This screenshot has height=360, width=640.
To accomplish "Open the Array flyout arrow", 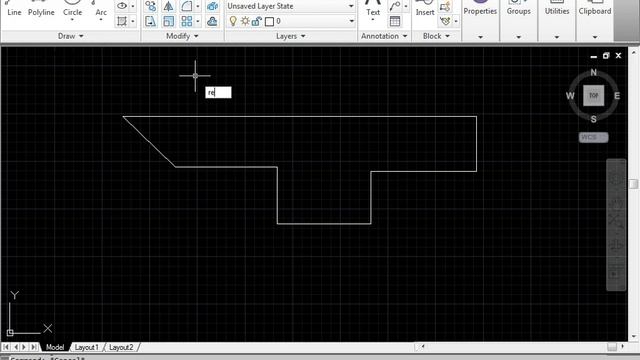I will (x=198, y=21).
